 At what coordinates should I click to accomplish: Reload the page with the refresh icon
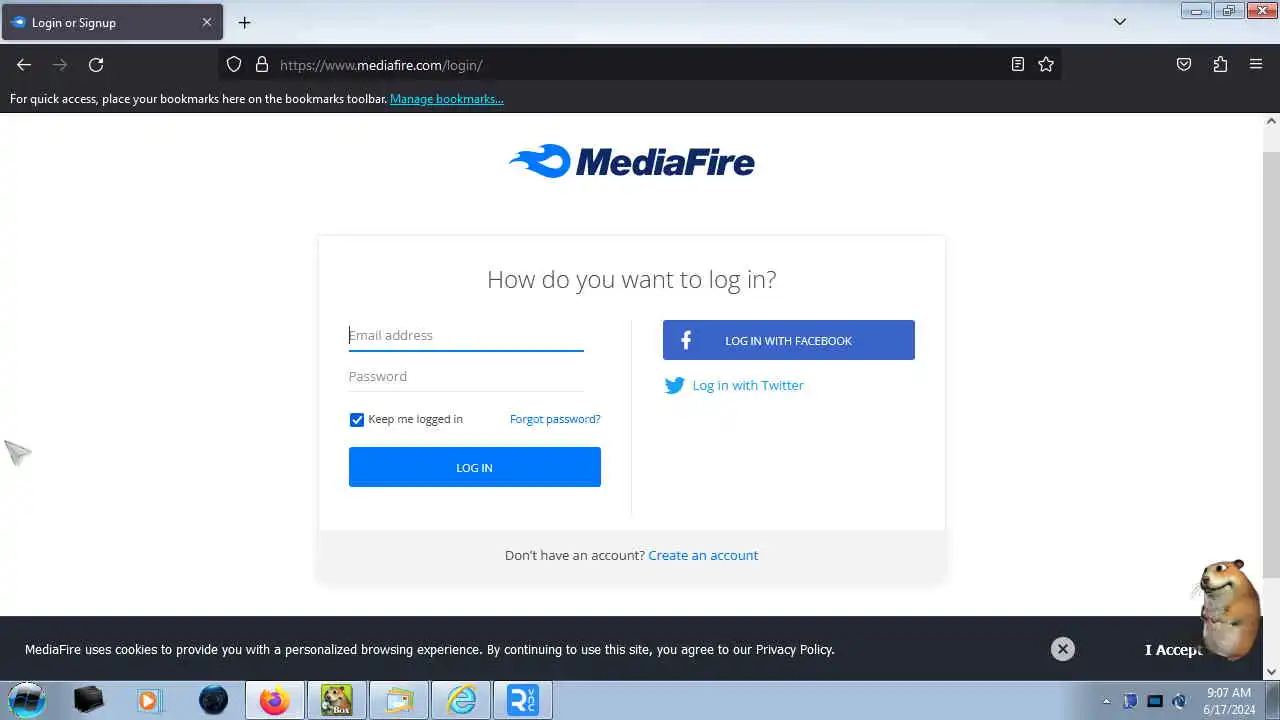click(x=96, y=65)
